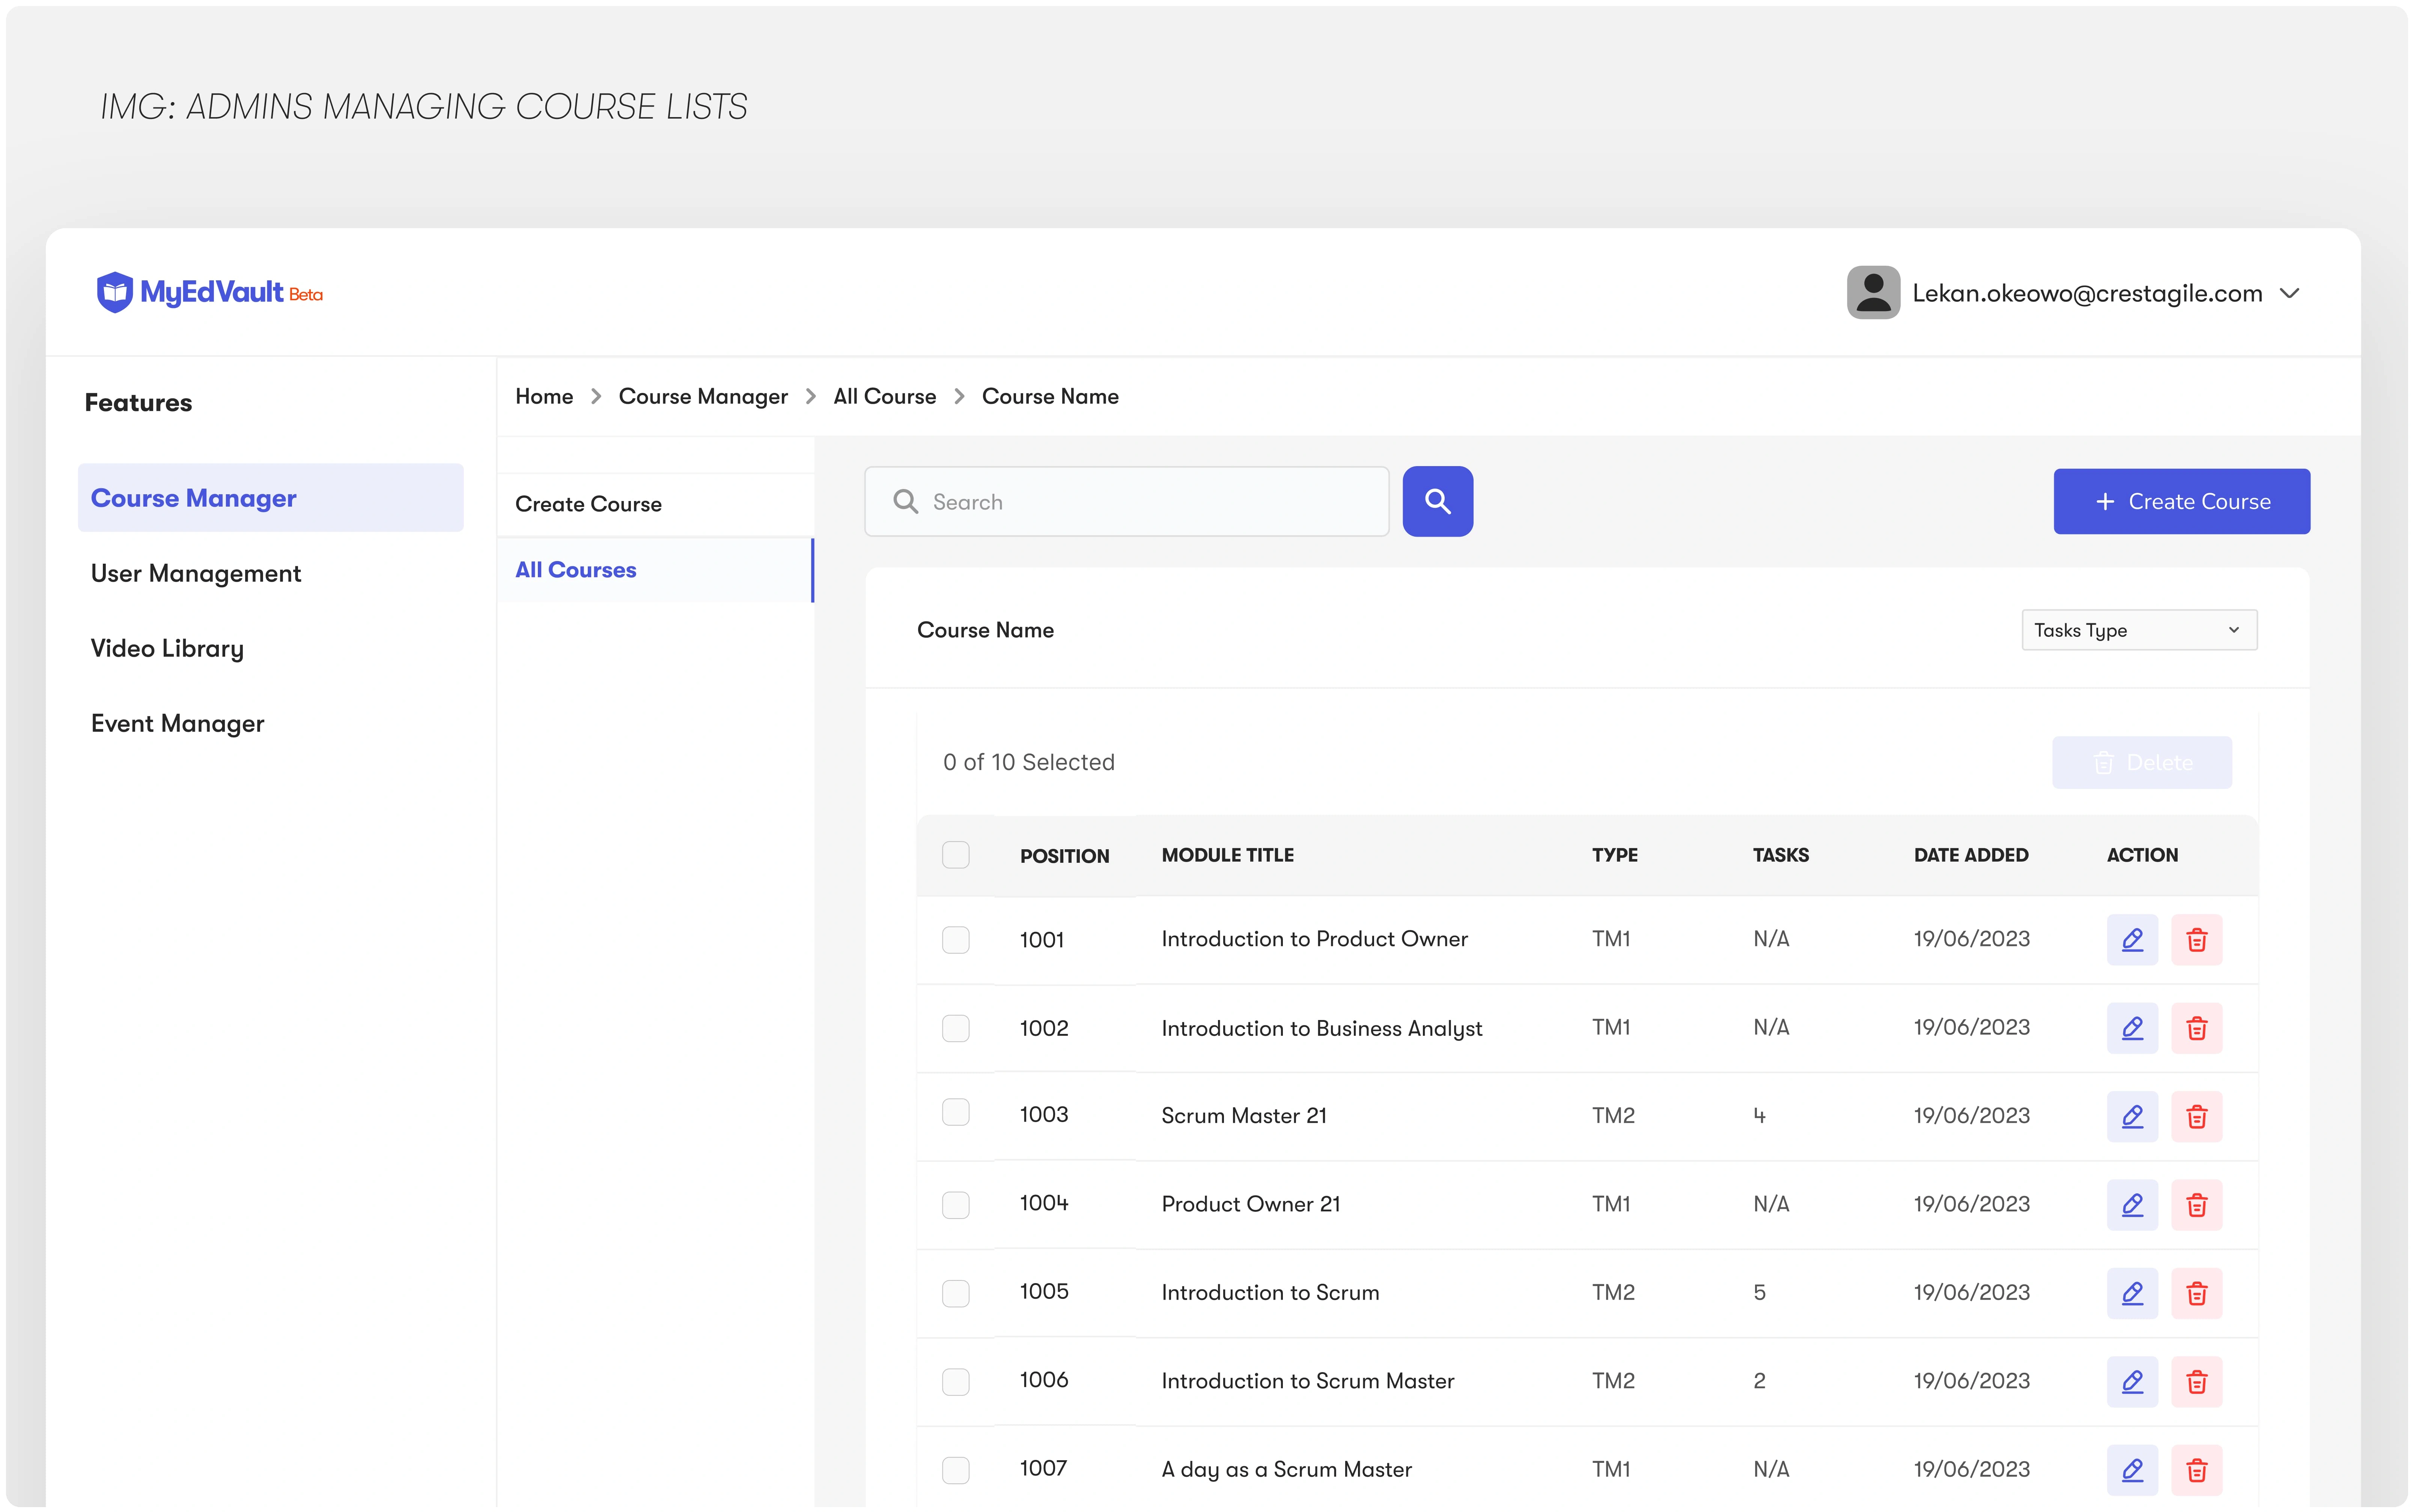This screenshot has width=2413, height=1512.
Task: Open Video Library in the sidebar
Action: coord(167,648)
